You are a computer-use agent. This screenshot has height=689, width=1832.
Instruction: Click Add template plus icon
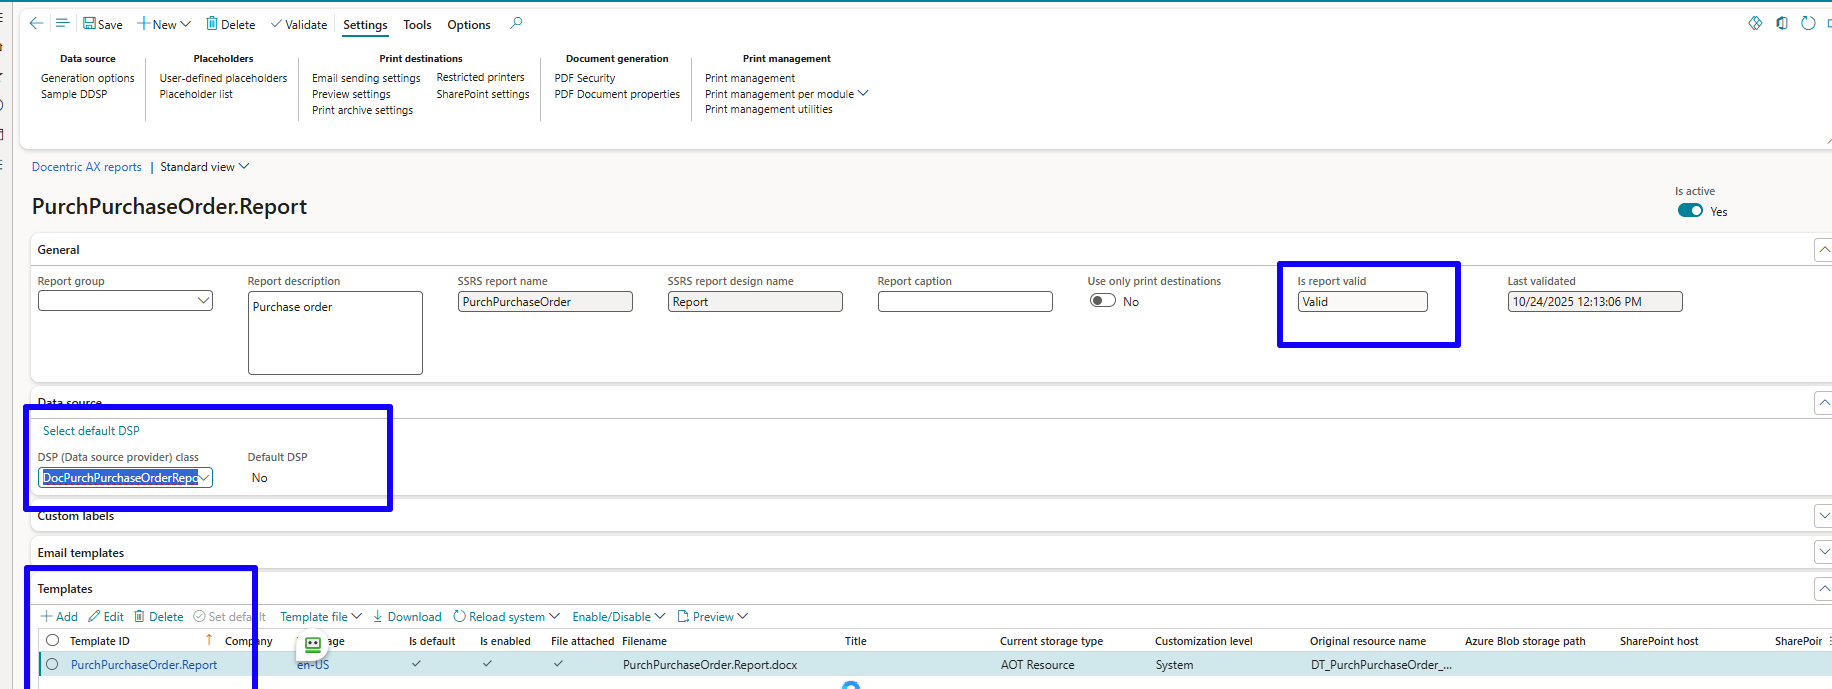pyautogui.click(x=47, y=617)
